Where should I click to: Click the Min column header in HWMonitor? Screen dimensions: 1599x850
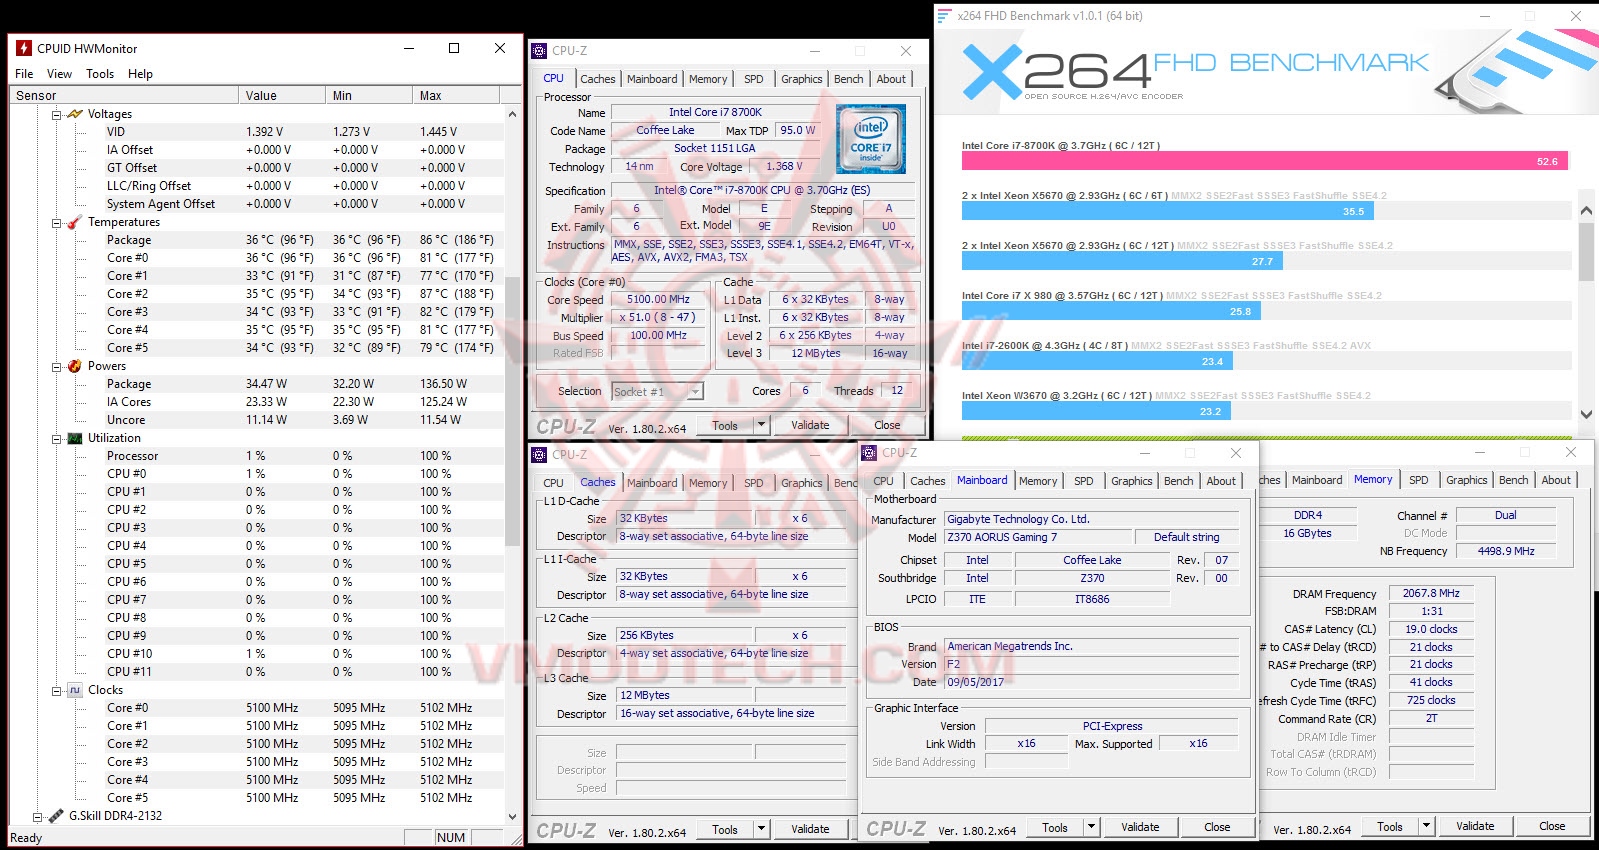click(369, 96)
